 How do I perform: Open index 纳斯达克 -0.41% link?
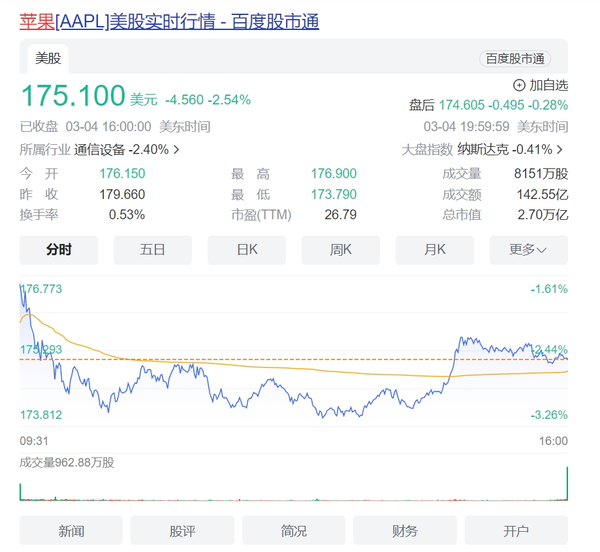point(505,149)
